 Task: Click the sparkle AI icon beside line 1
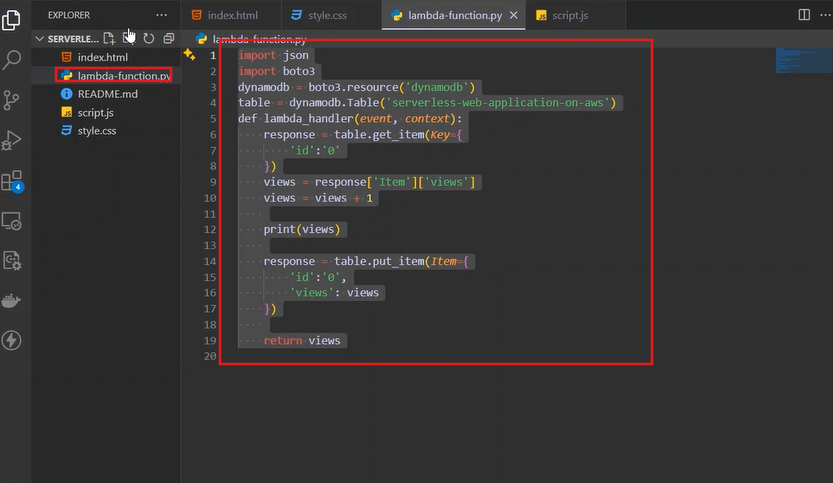(x=189, y=54)
